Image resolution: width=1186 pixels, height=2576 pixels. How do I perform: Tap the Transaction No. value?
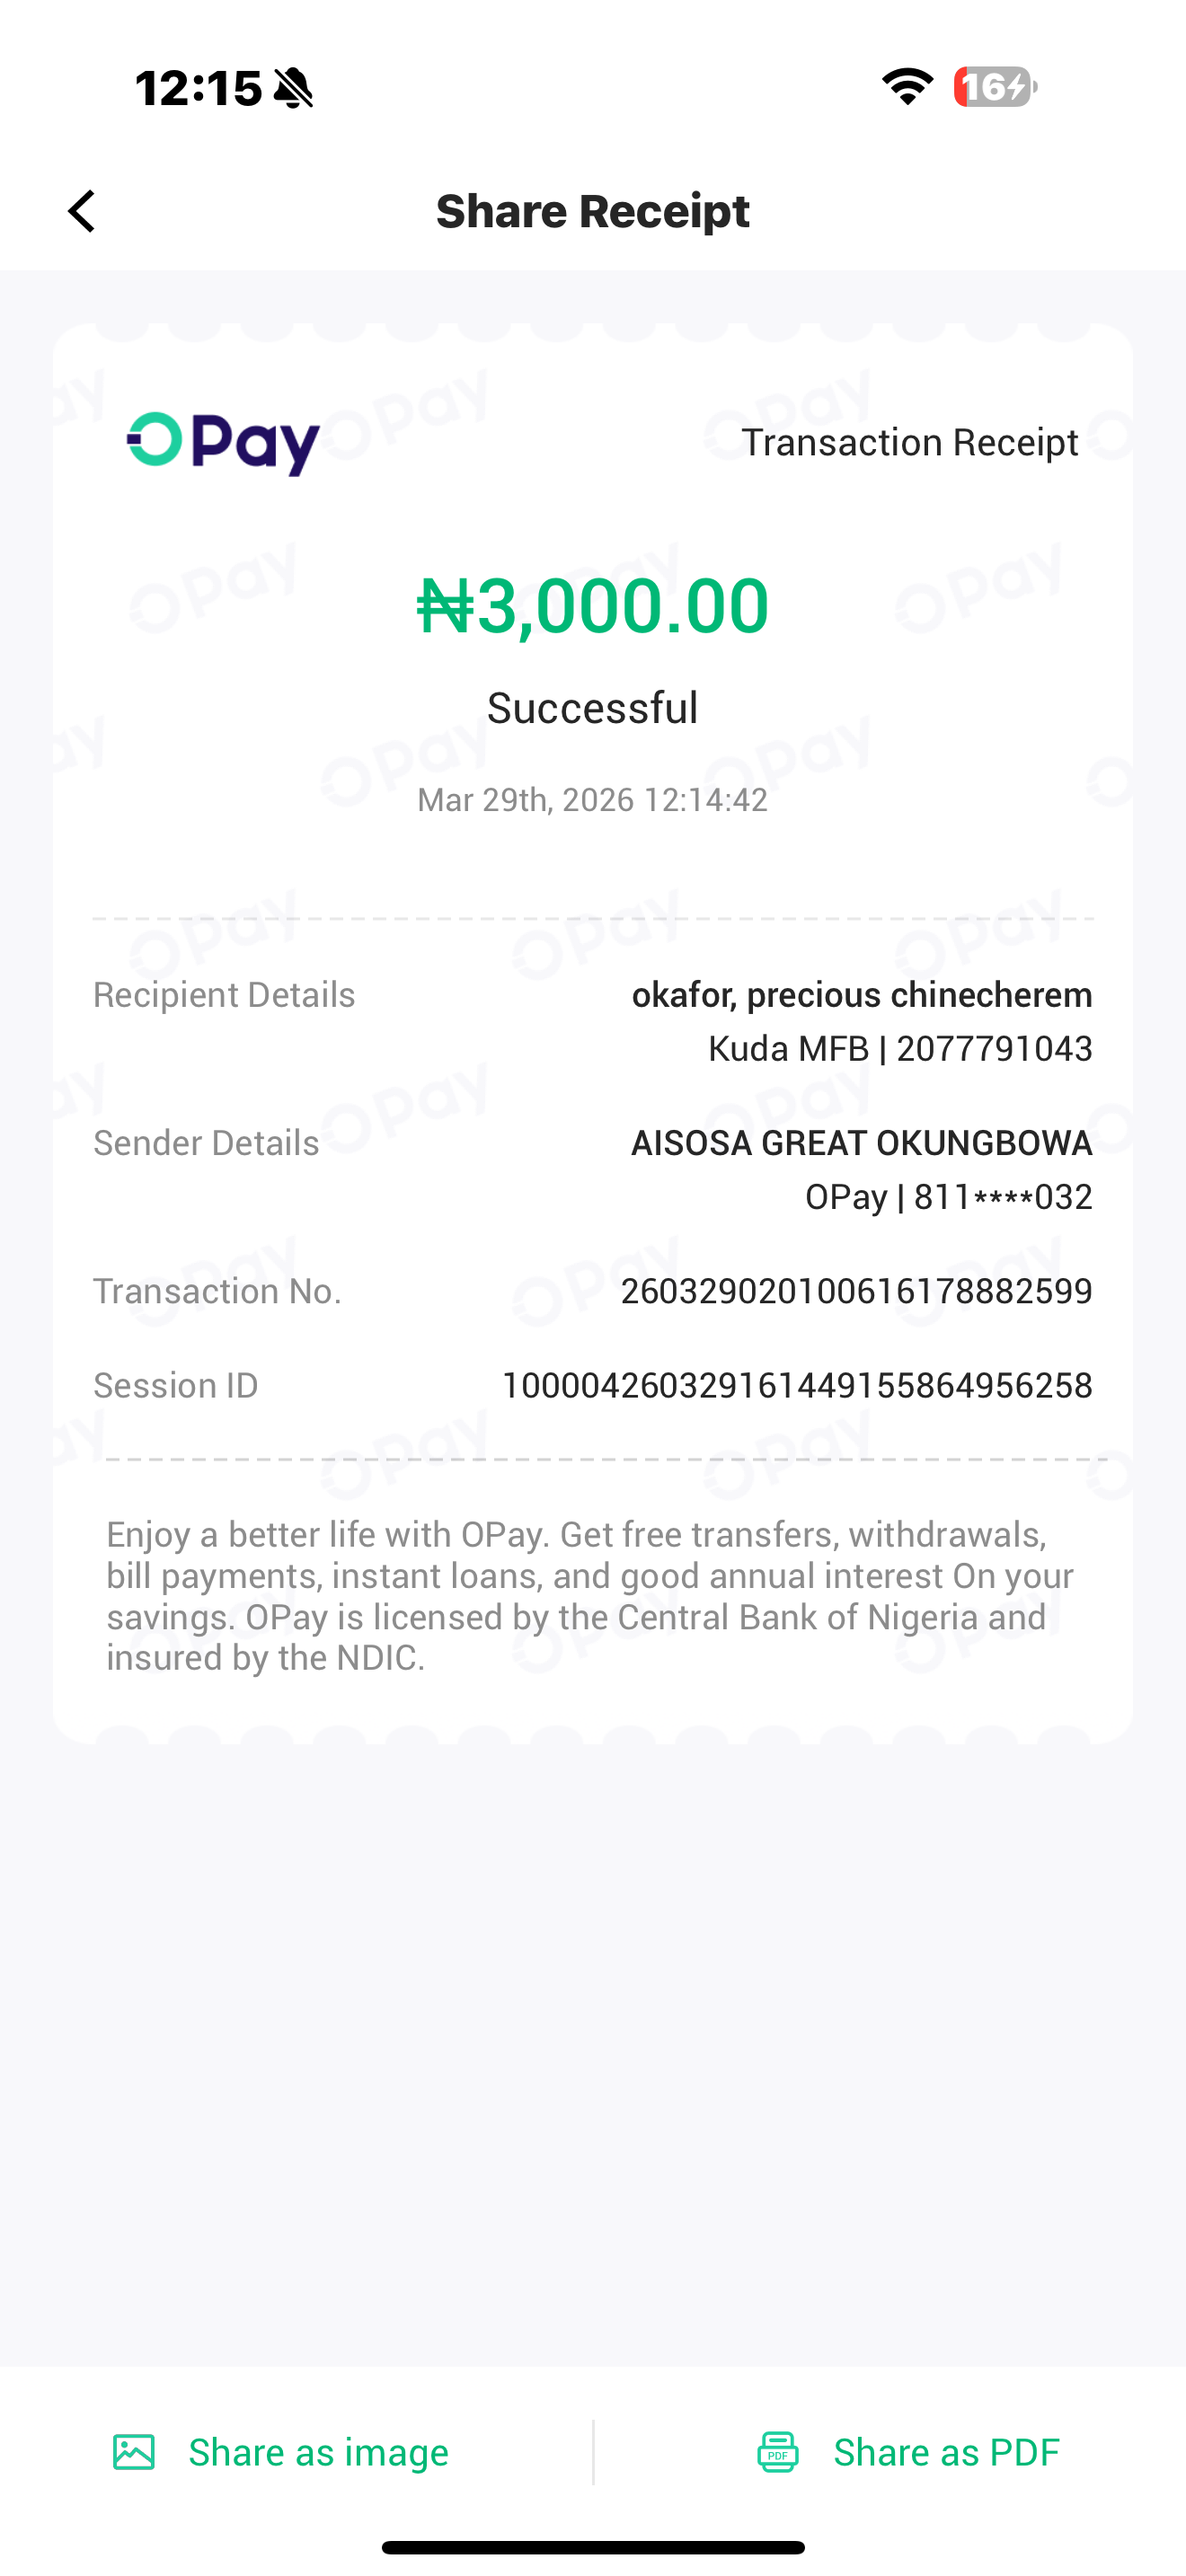[x=856, y=1291]
